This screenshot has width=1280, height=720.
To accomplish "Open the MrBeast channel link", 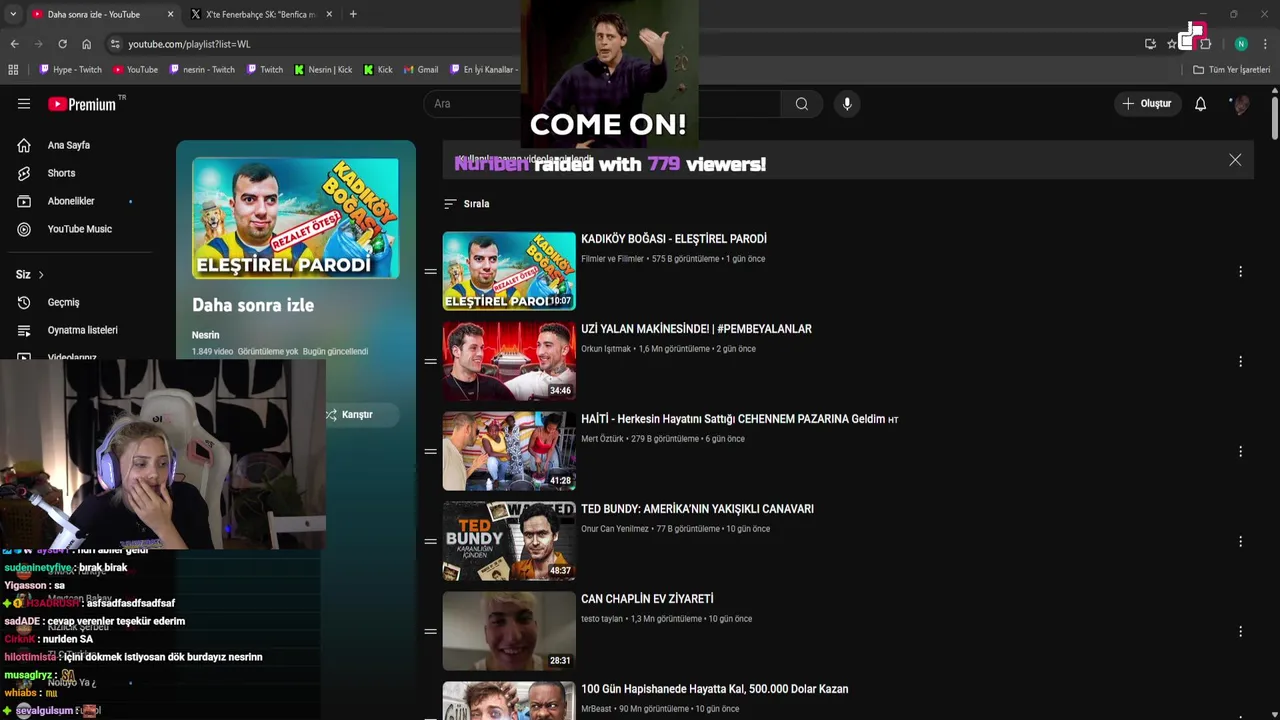I will [597, 709].
